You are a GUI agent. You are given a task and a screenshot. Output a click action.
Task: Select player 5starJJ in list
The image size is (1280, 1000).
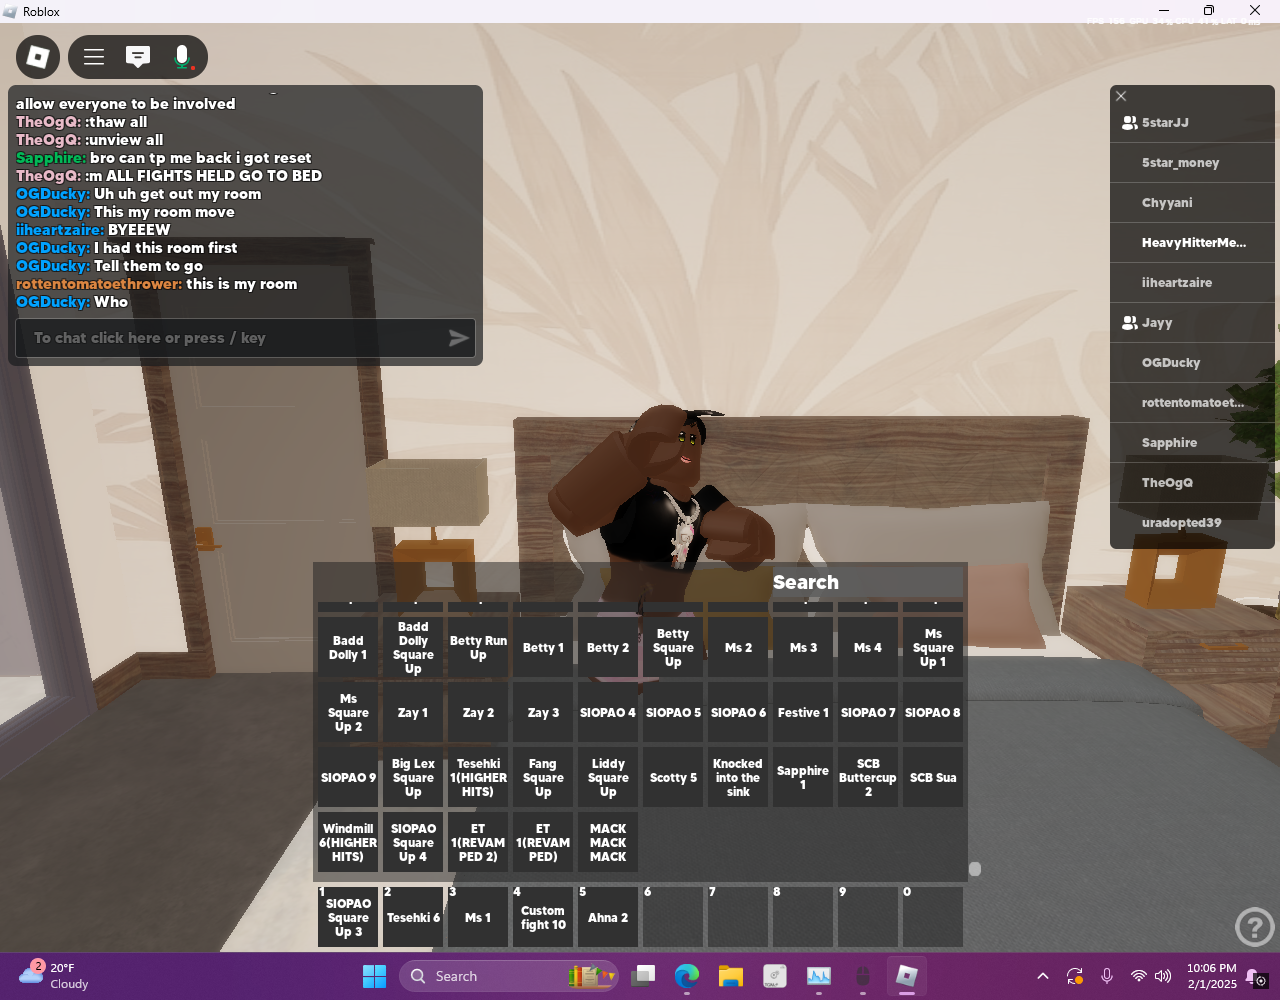[x=1192, y=123]
